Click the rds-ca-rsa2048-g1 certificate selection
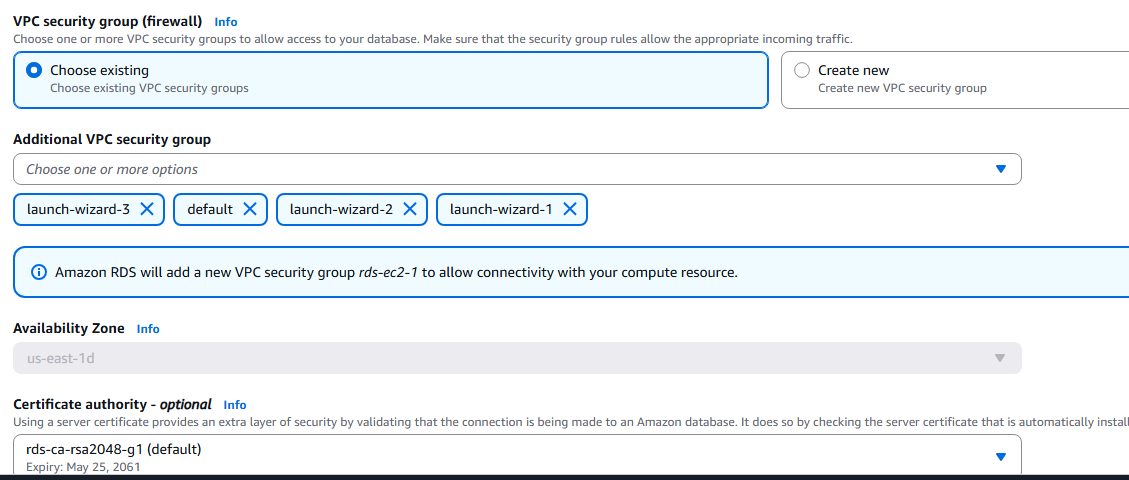Image resolution: width=1129 pixels, height=480 pixels. [x=517, y=457]
